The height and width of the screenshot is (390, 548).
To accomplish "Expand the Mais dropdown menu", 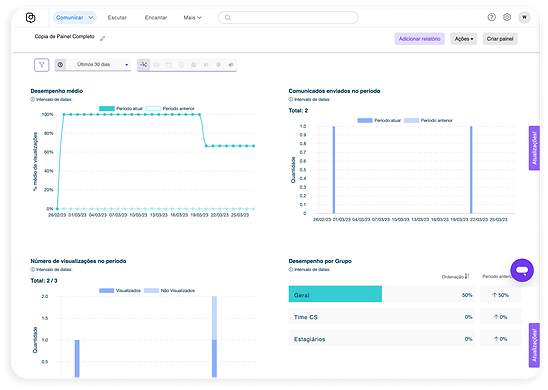I will pyautogui.click(x=193, y=17).
